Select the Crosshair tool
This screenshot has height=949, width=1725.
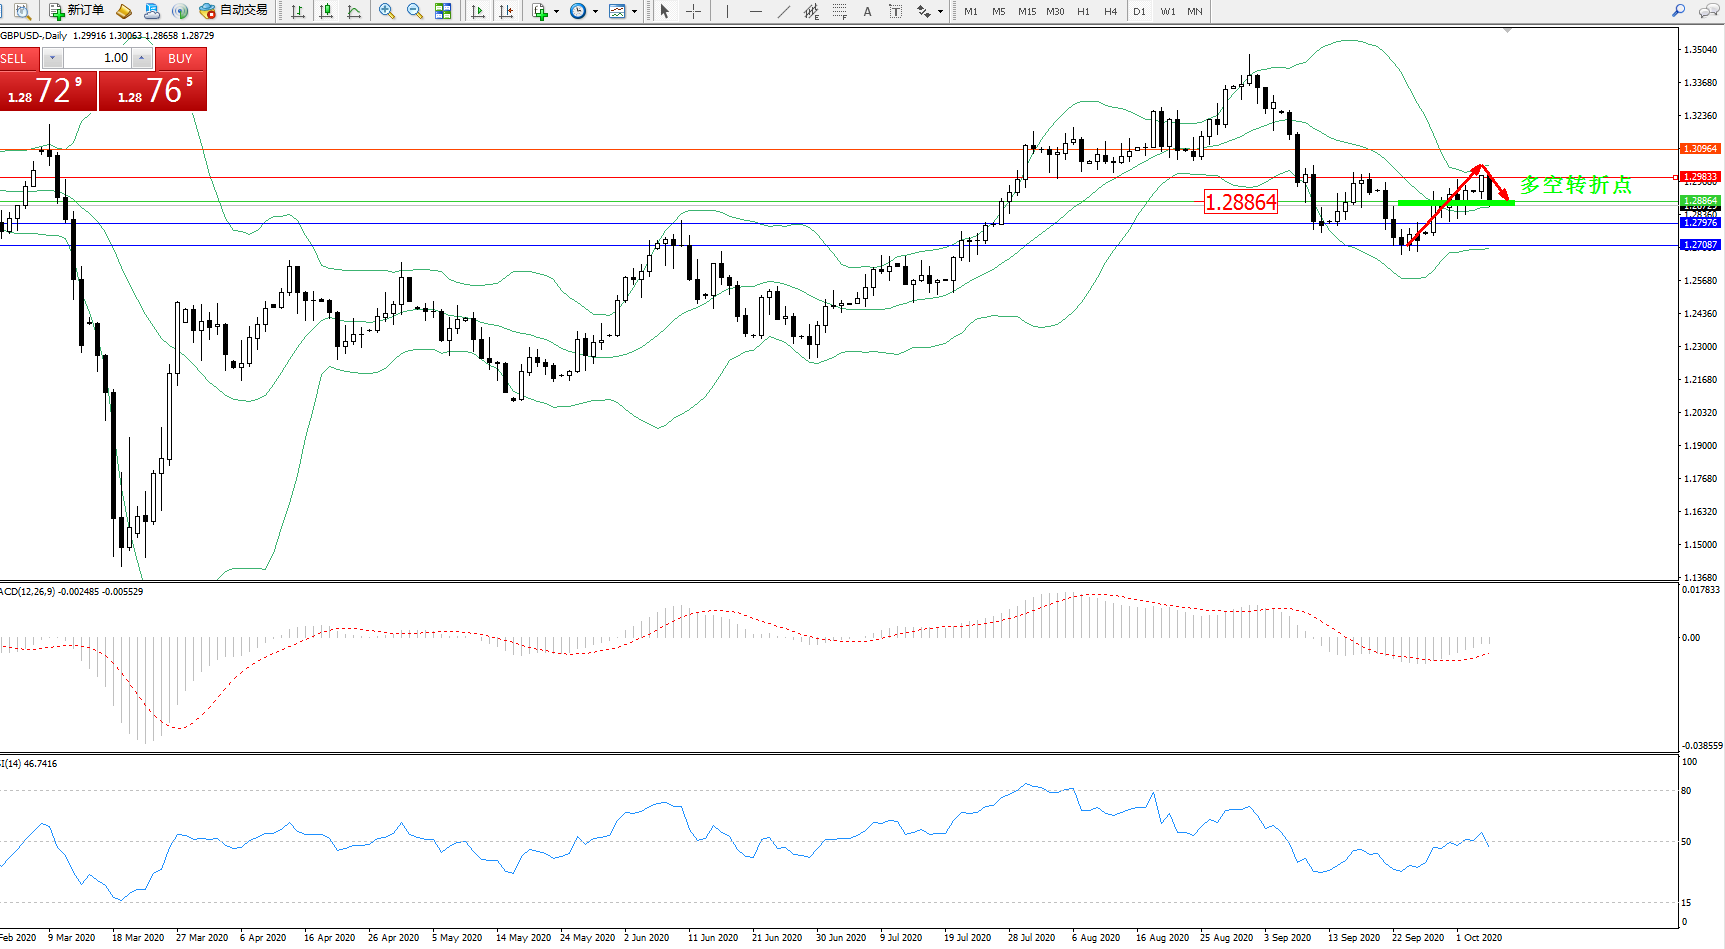[693, 11]
